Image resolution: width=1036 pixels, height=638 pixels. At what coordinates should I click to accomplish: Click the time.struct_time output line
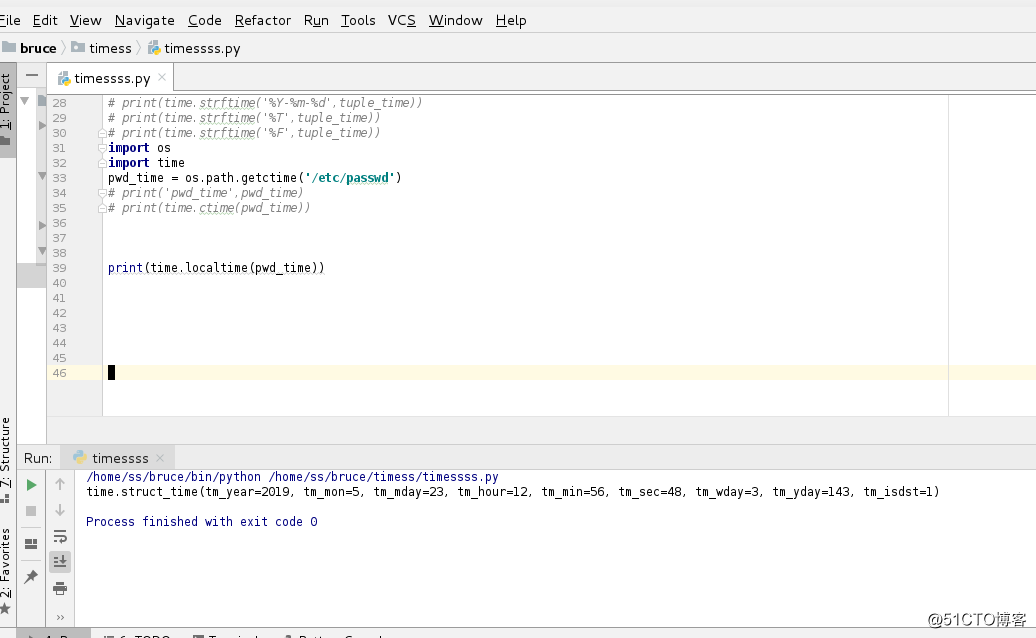tap(513, 491)
